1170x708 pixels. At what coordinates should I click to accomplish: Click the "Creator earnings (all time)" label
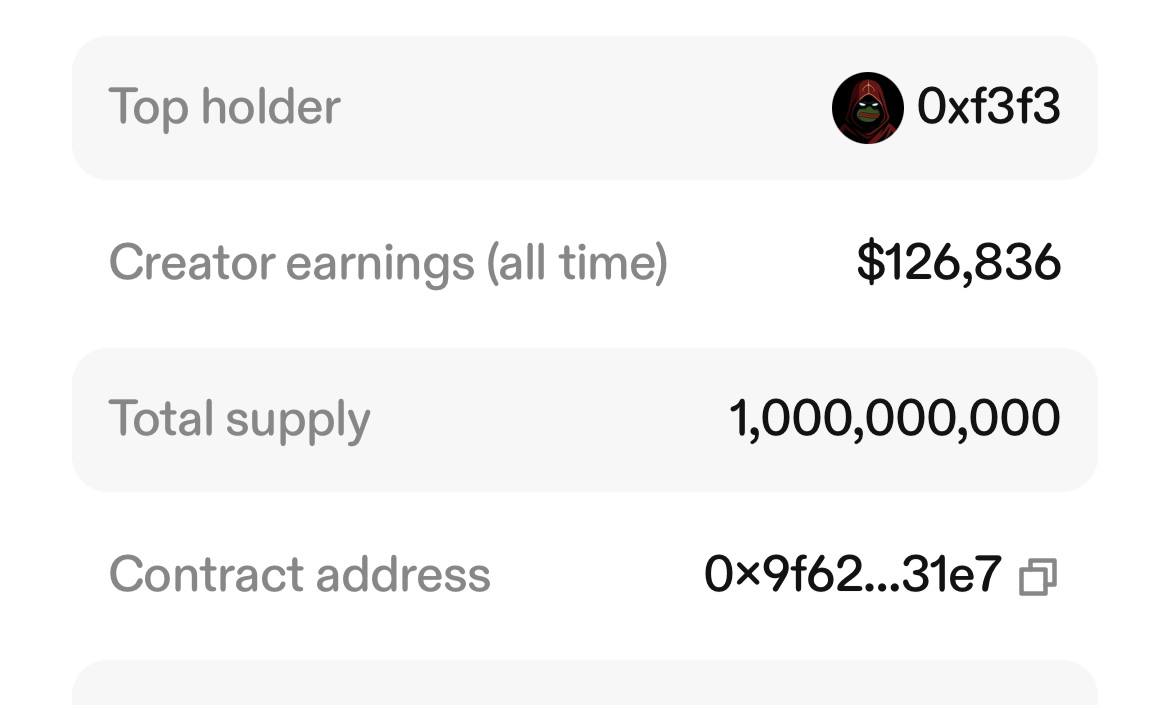[x=387, y=263]
